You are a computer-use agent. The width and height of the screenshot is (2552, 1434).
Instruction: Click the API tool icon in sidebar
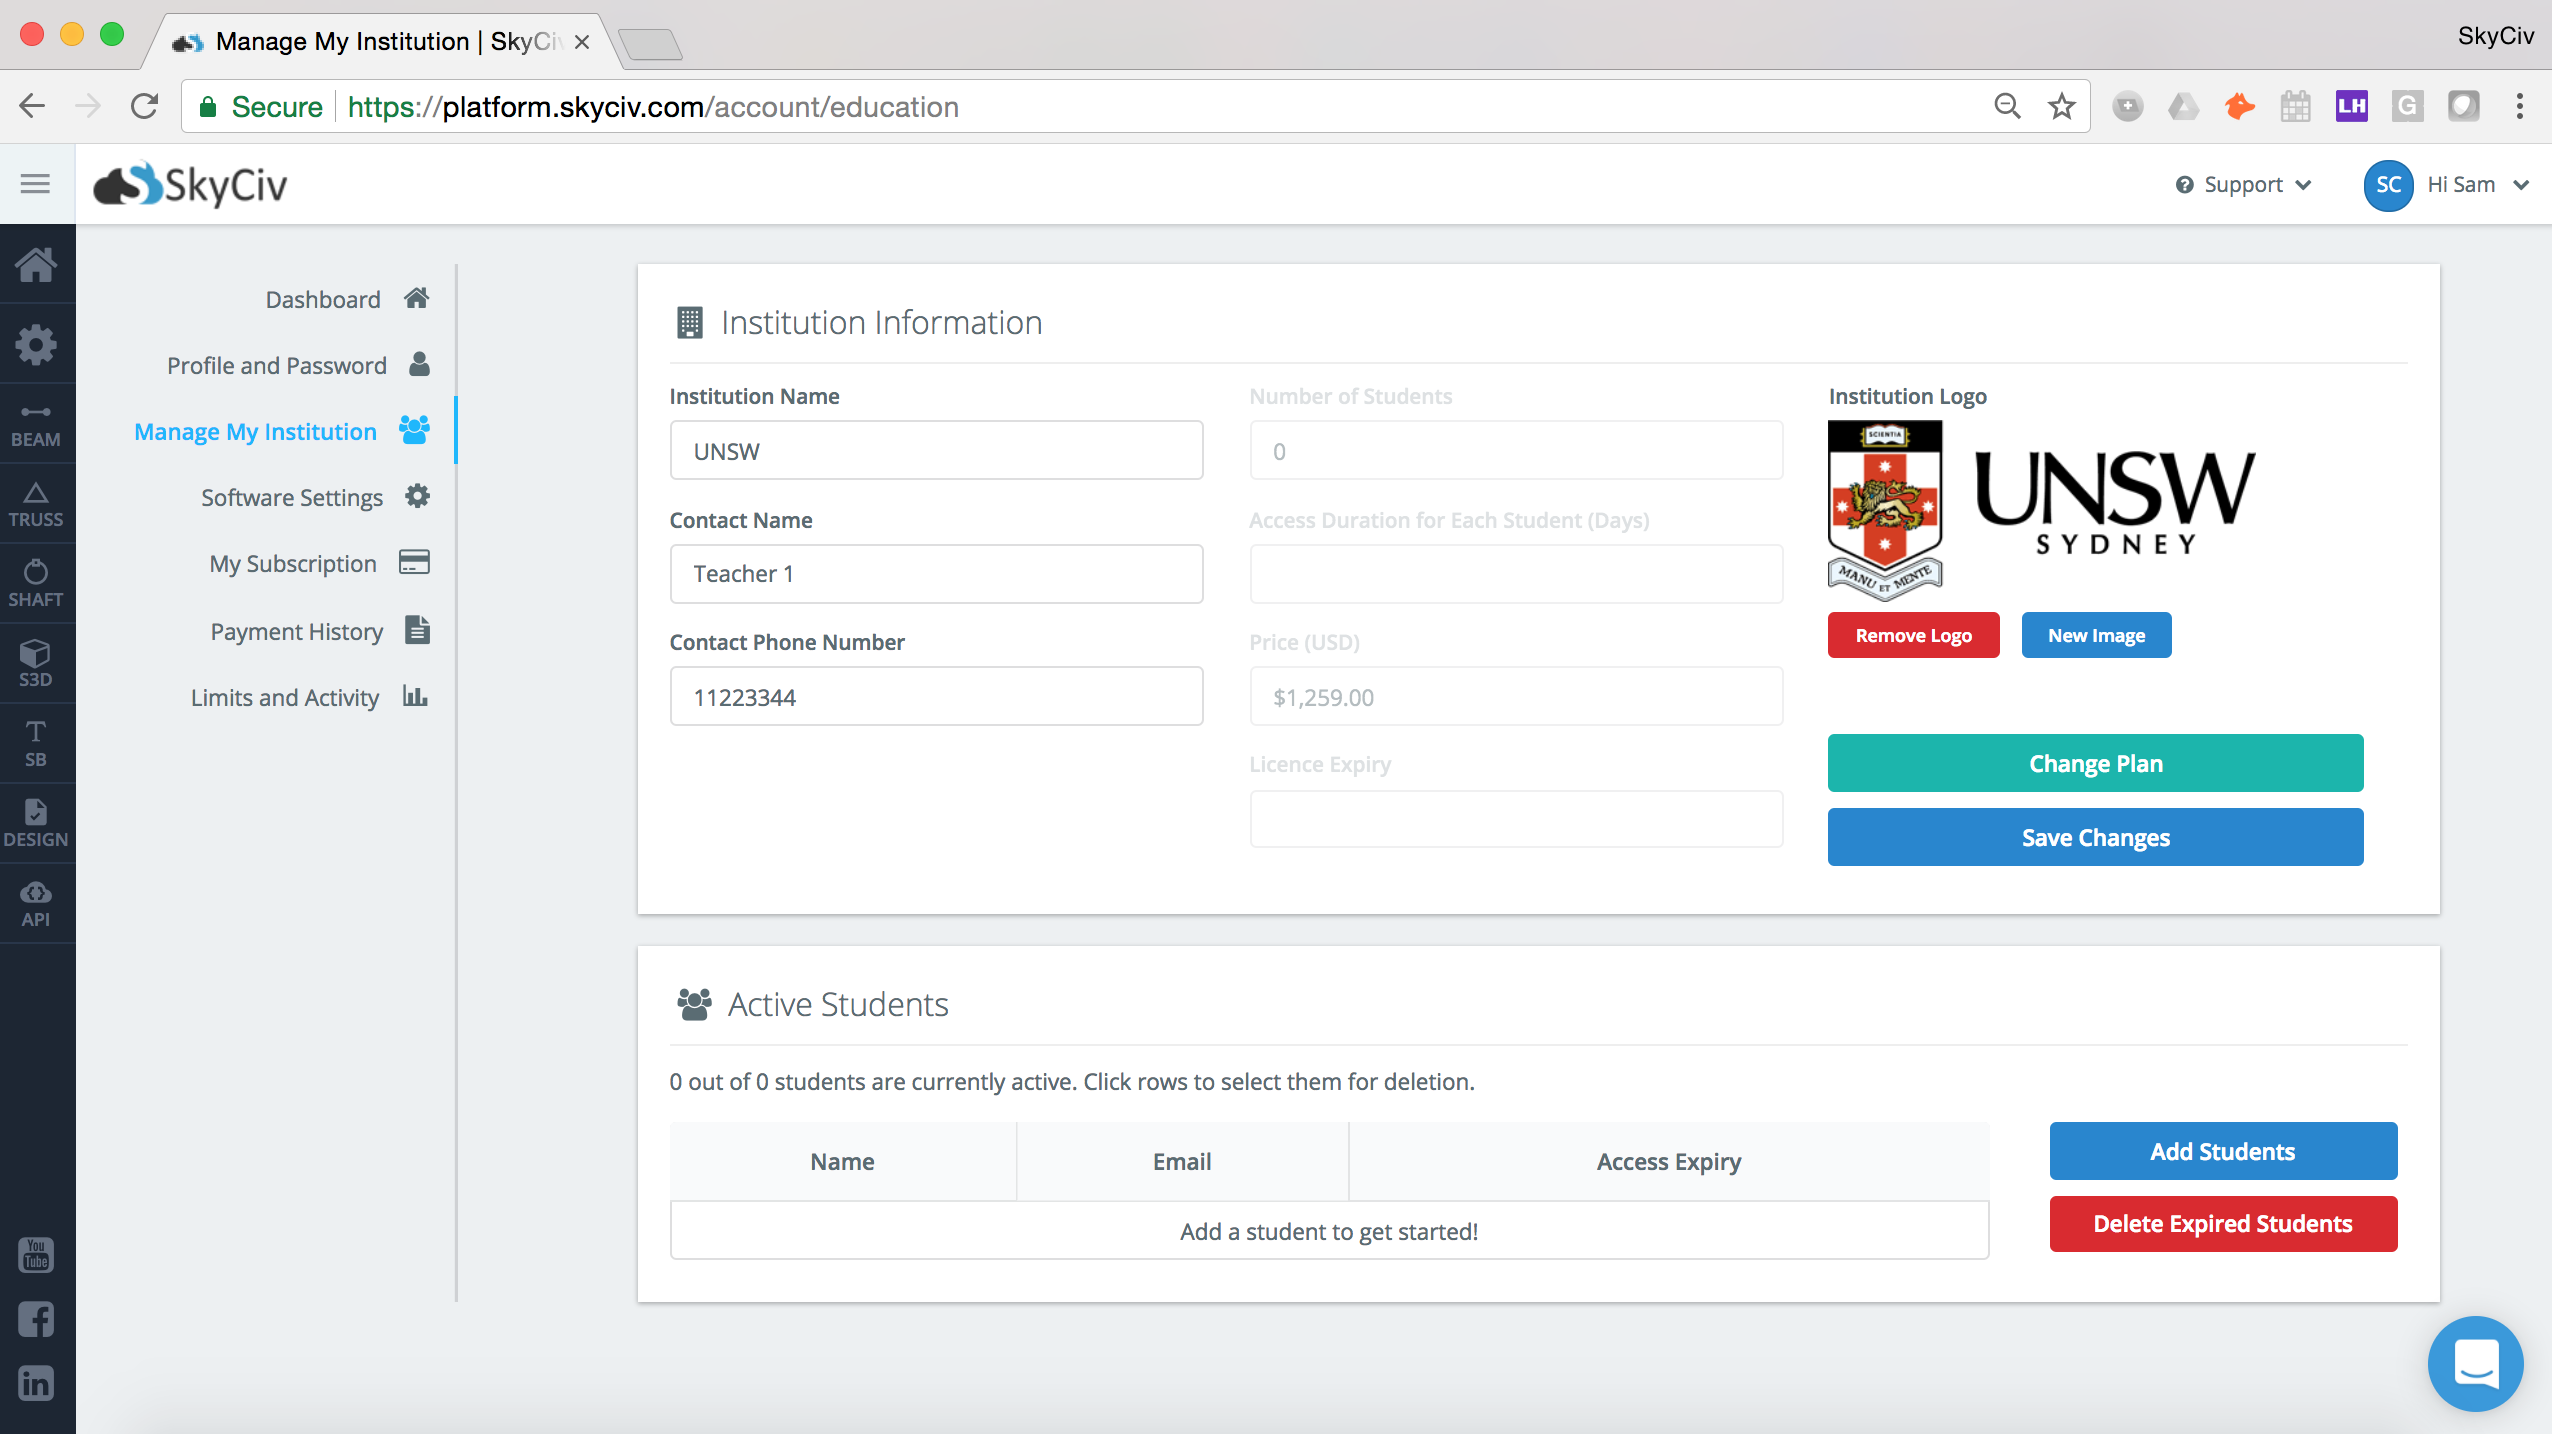pos(35,901)
